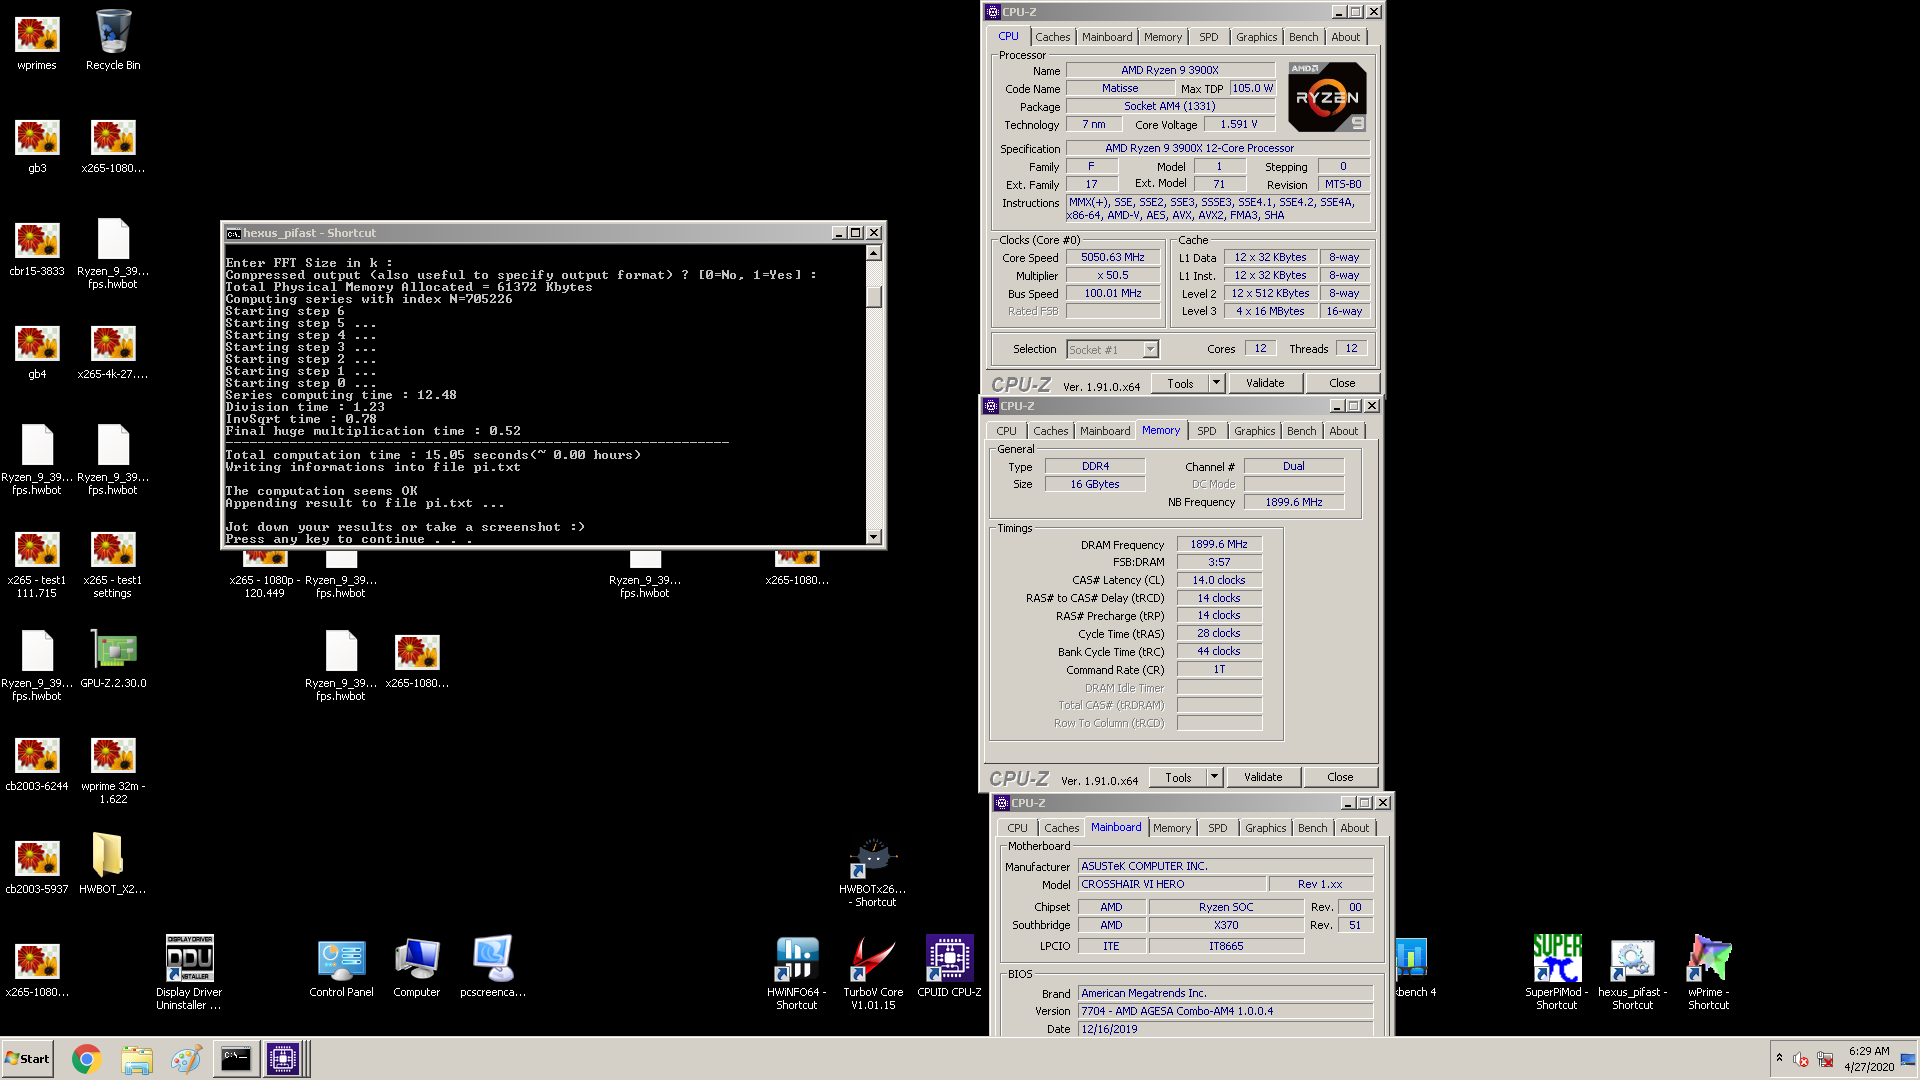Screen dimensions: 1920x1080
Task: Open the Computer desktop icon
Action: coord(417,967)
